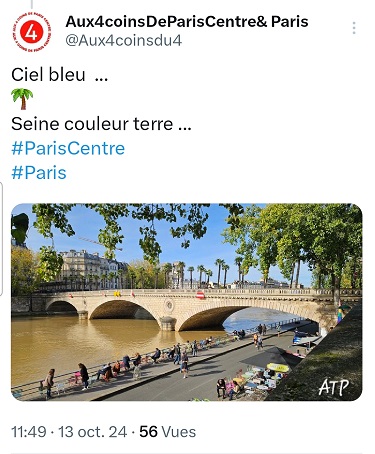Click the yellow umbrella in the photo
This screenshot has width=375, height=454.
pos(278,367)
